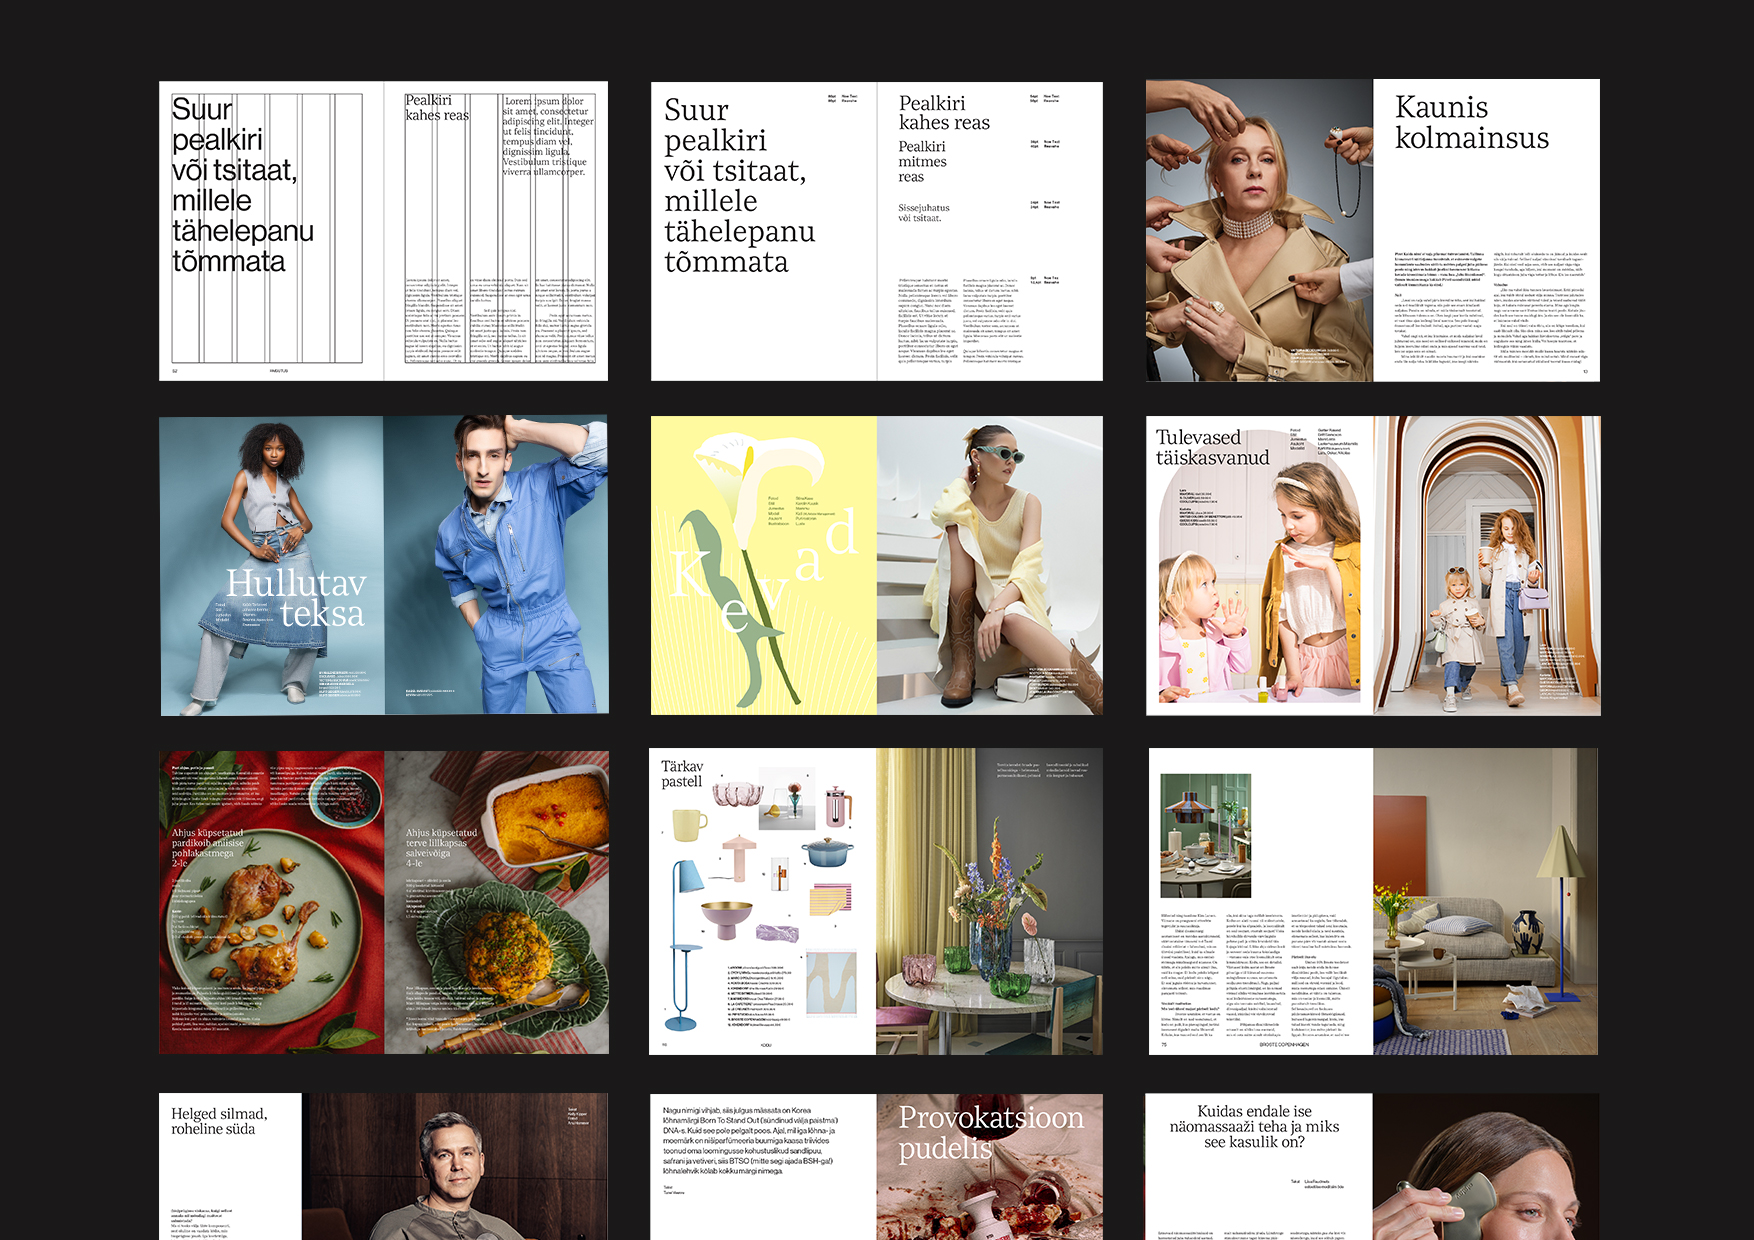Select the living room with floor lamp photo

pyautogui.click(x=1485, y=902)
